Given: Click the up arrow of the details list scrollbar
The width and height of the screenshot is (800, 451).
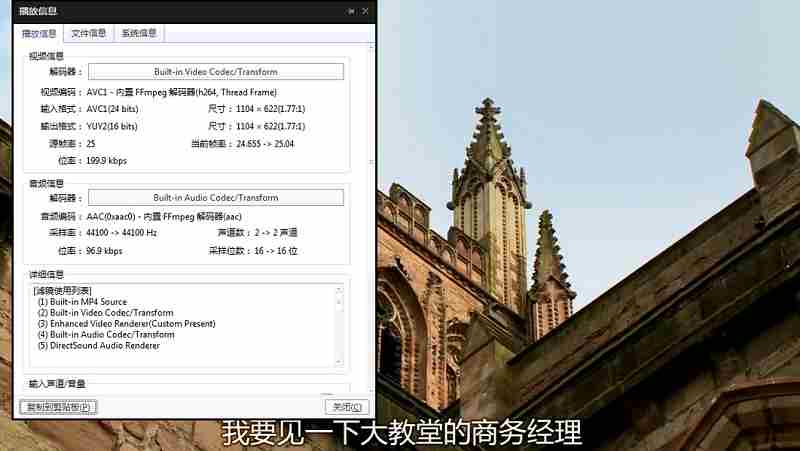Looking at the screenshot, I should (x=339, y=290).
